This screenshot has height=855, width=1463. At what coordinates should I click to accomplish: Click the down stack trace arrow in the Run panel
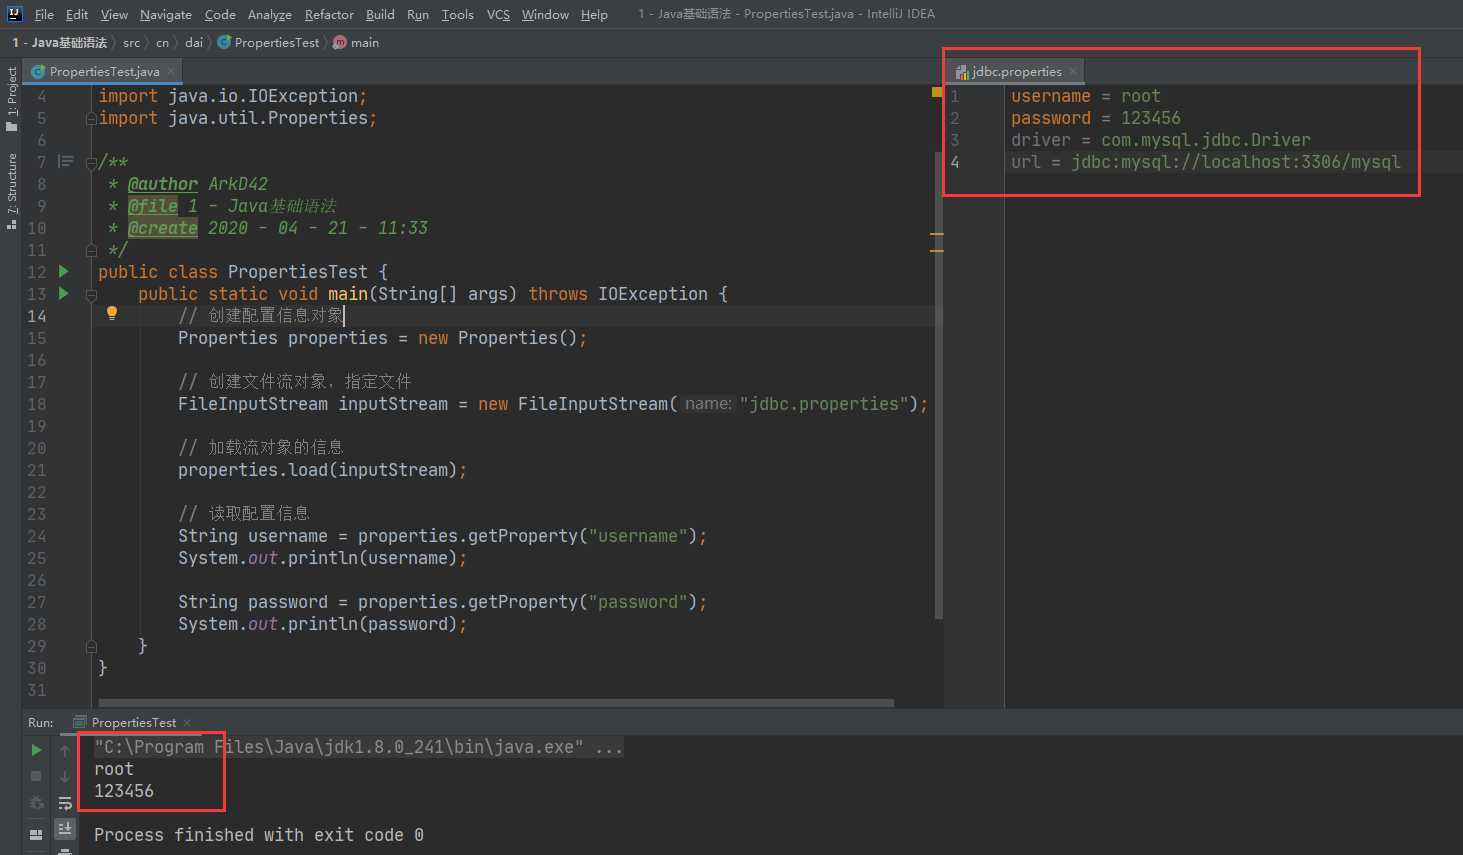65,776
